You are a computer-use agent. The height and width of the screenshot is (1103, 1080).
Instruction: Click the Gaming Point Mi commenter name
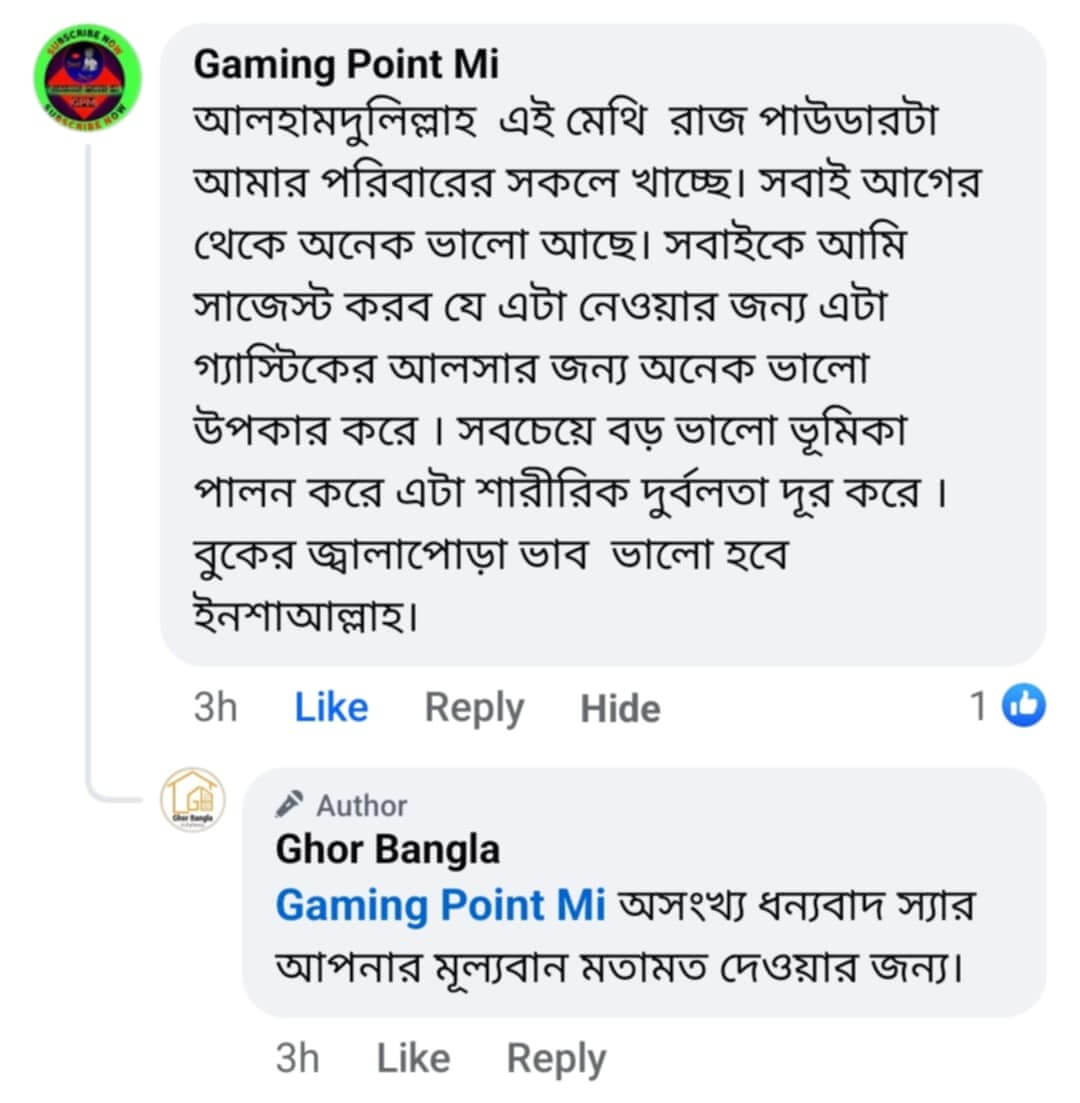(x=346, y=65)
